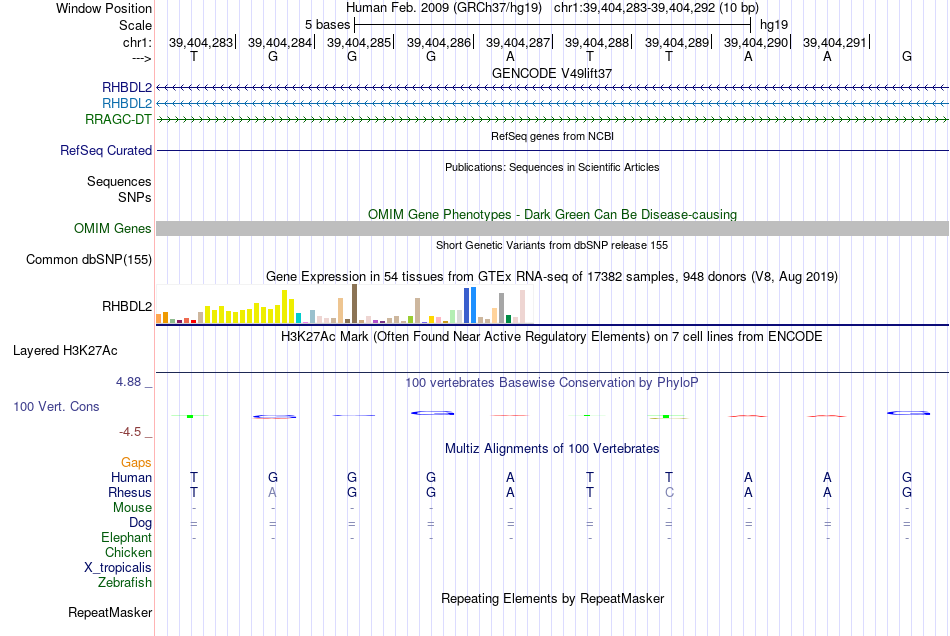Click the dark blue RHBDL2 gene label
Image resolution: width=950 pixels, height=636 pixels.
(127, 88)
